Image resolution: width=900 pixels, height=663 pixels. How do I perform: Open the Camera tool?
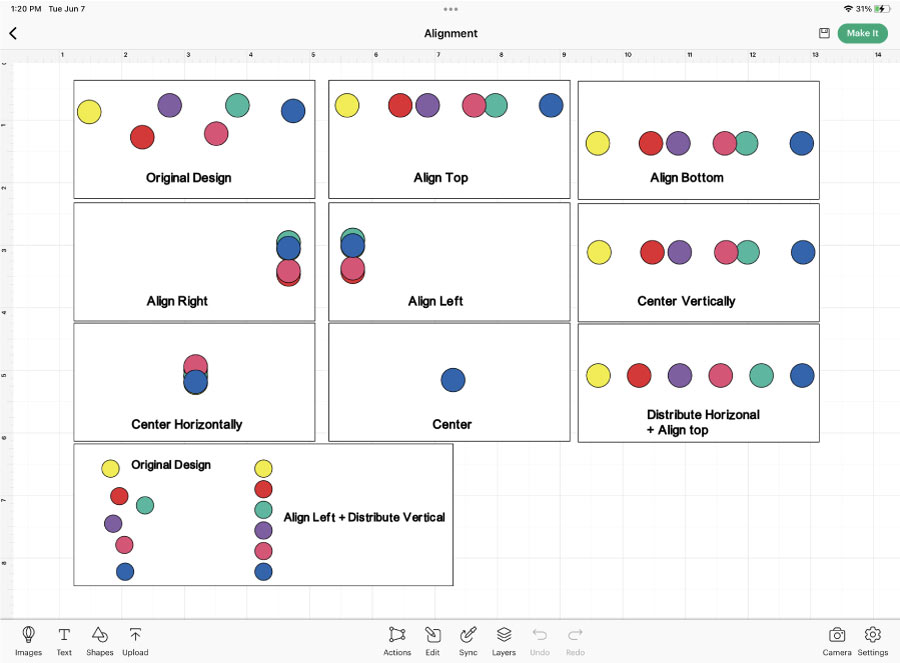(837, 641)
